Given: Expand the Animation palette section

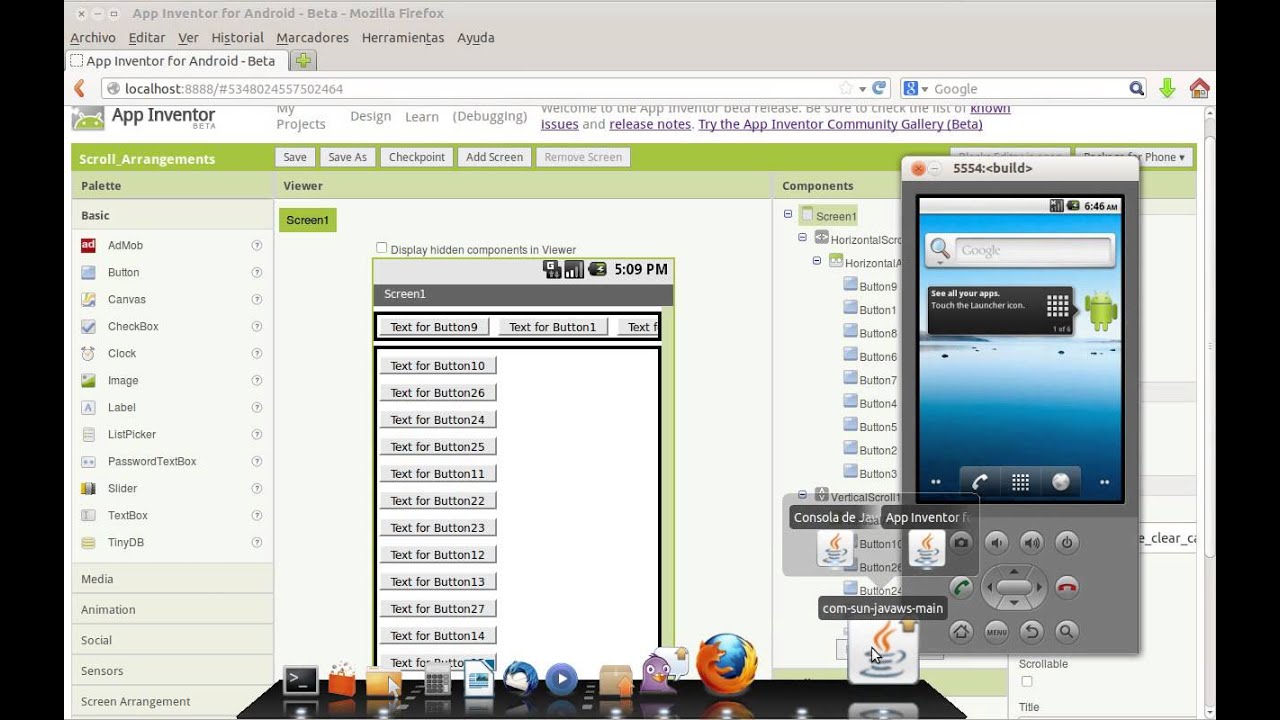Looking at the screenshot, I should 173,610.
